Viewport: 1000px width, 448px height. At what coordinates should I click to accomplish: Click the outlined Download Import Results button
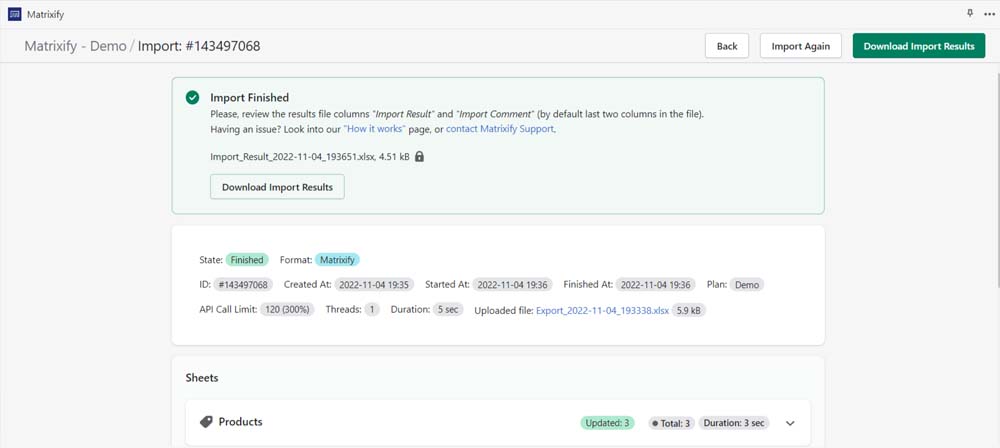[277, 187]
